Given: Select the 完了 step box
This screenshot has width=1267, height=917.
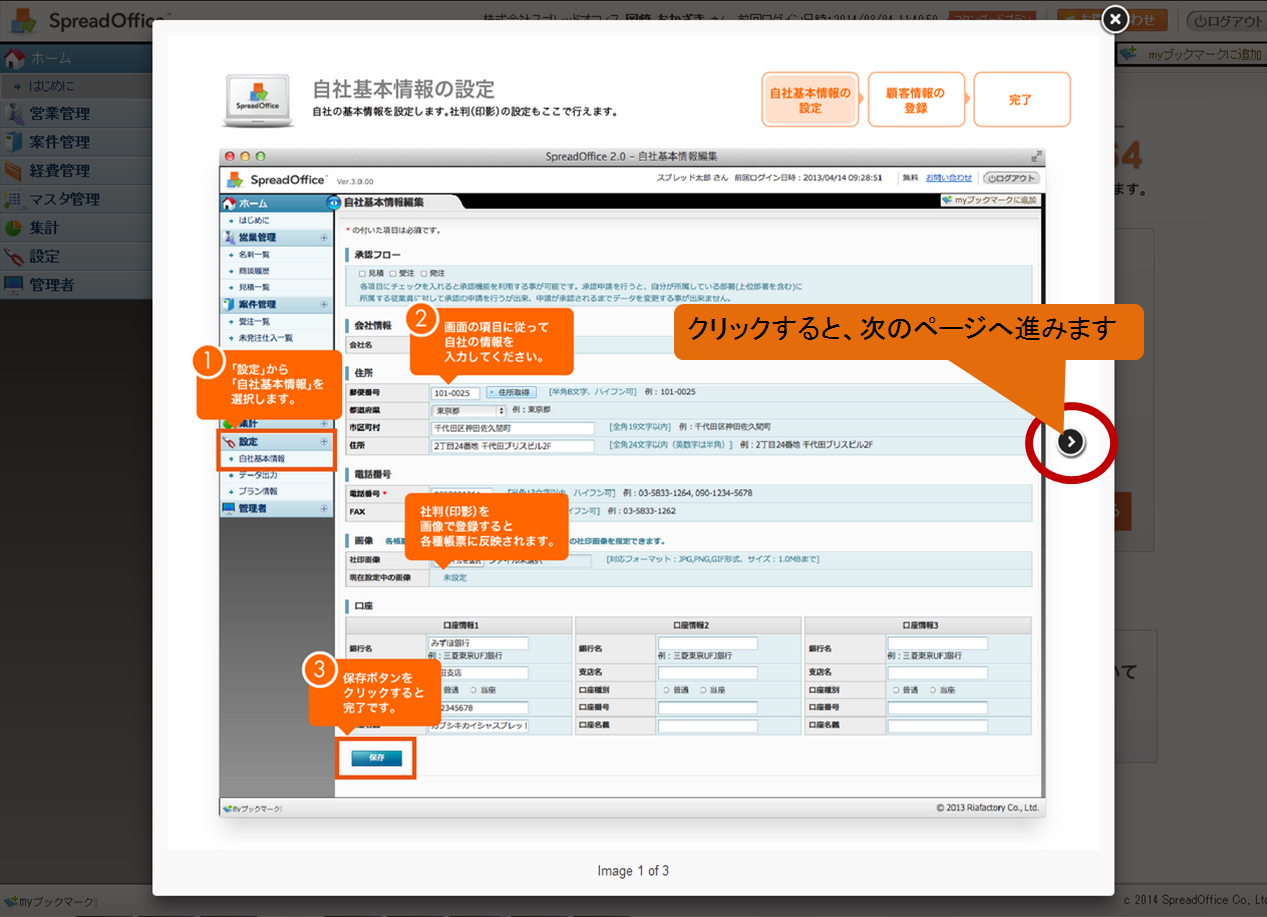Looking at the screenshot, I should (1021, 100).
